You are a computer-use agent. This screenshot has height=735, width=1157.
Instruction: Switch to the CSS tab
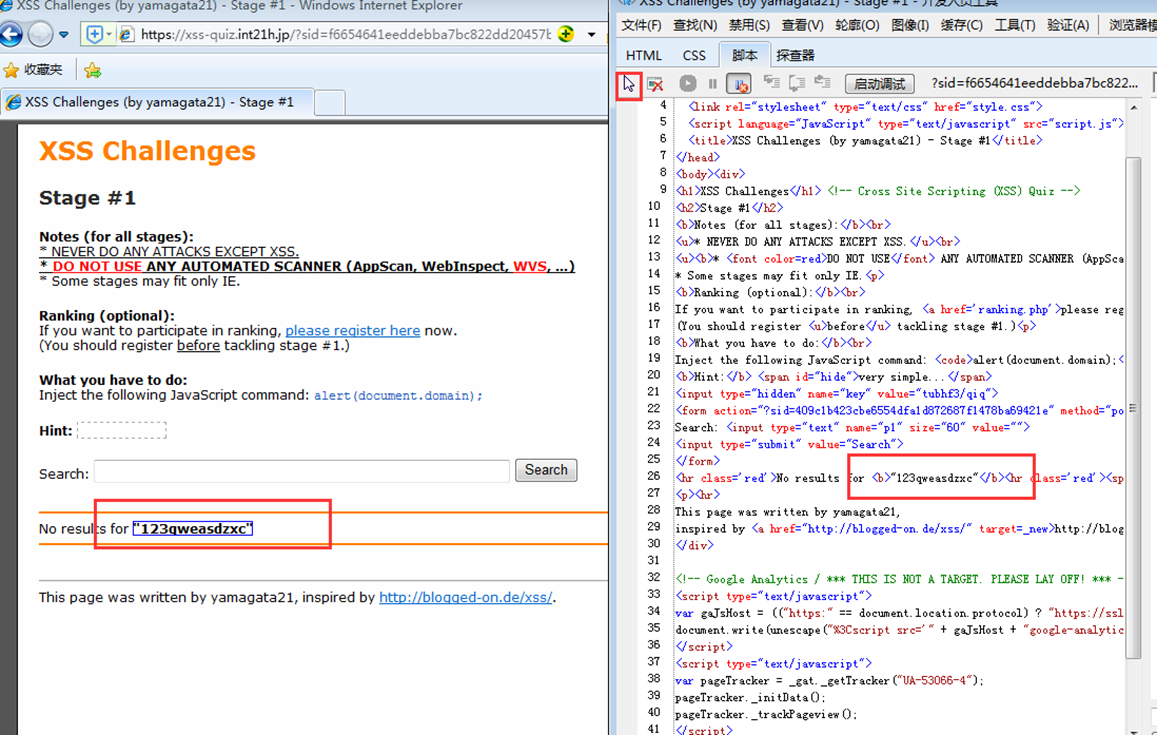(x=694, y=55)
